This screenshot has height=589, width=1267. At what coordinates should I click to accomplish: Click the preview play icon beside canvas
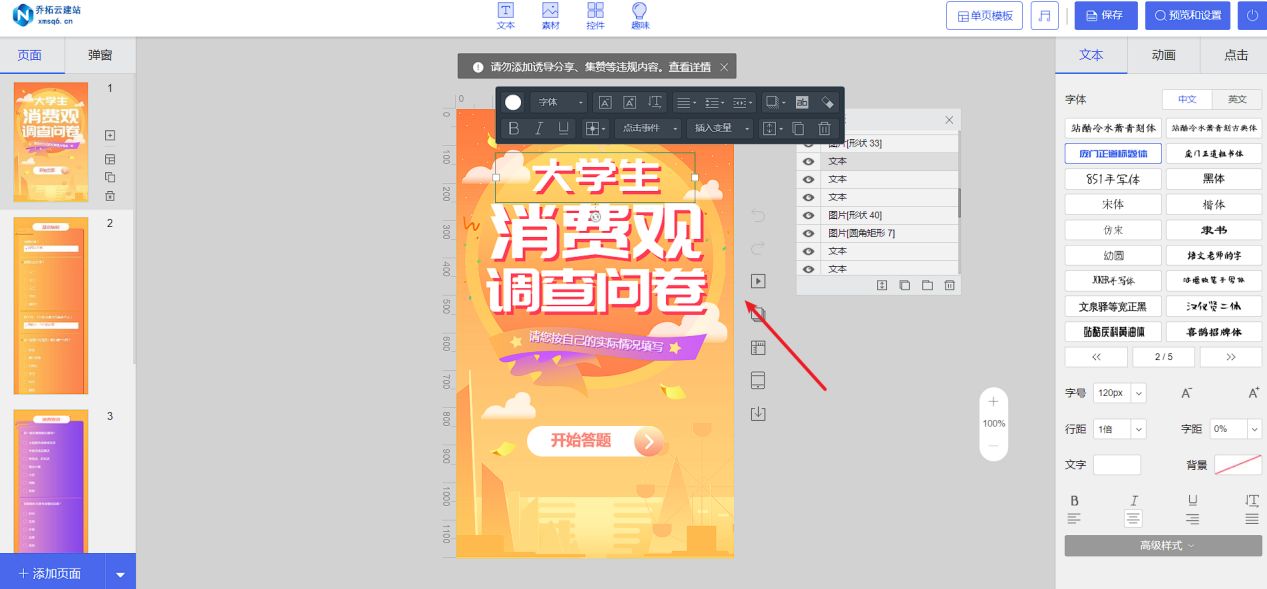coord(757,281)
